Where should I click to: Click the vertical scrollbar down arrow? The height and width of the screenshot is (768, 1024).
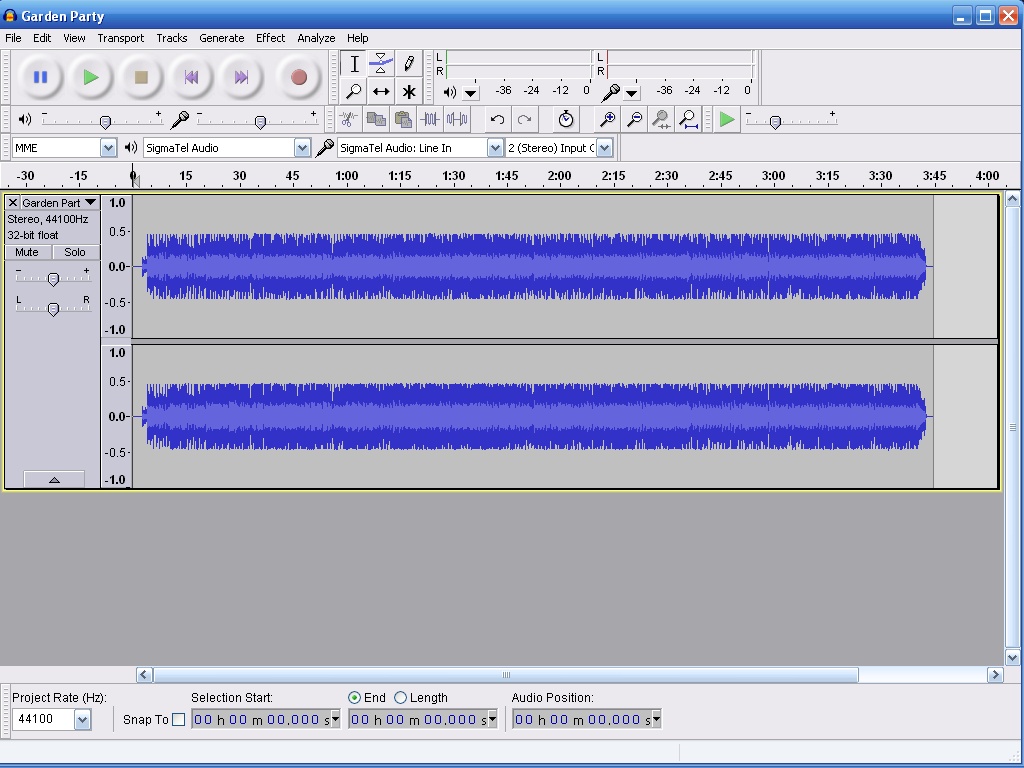[x=1012, y=658]
